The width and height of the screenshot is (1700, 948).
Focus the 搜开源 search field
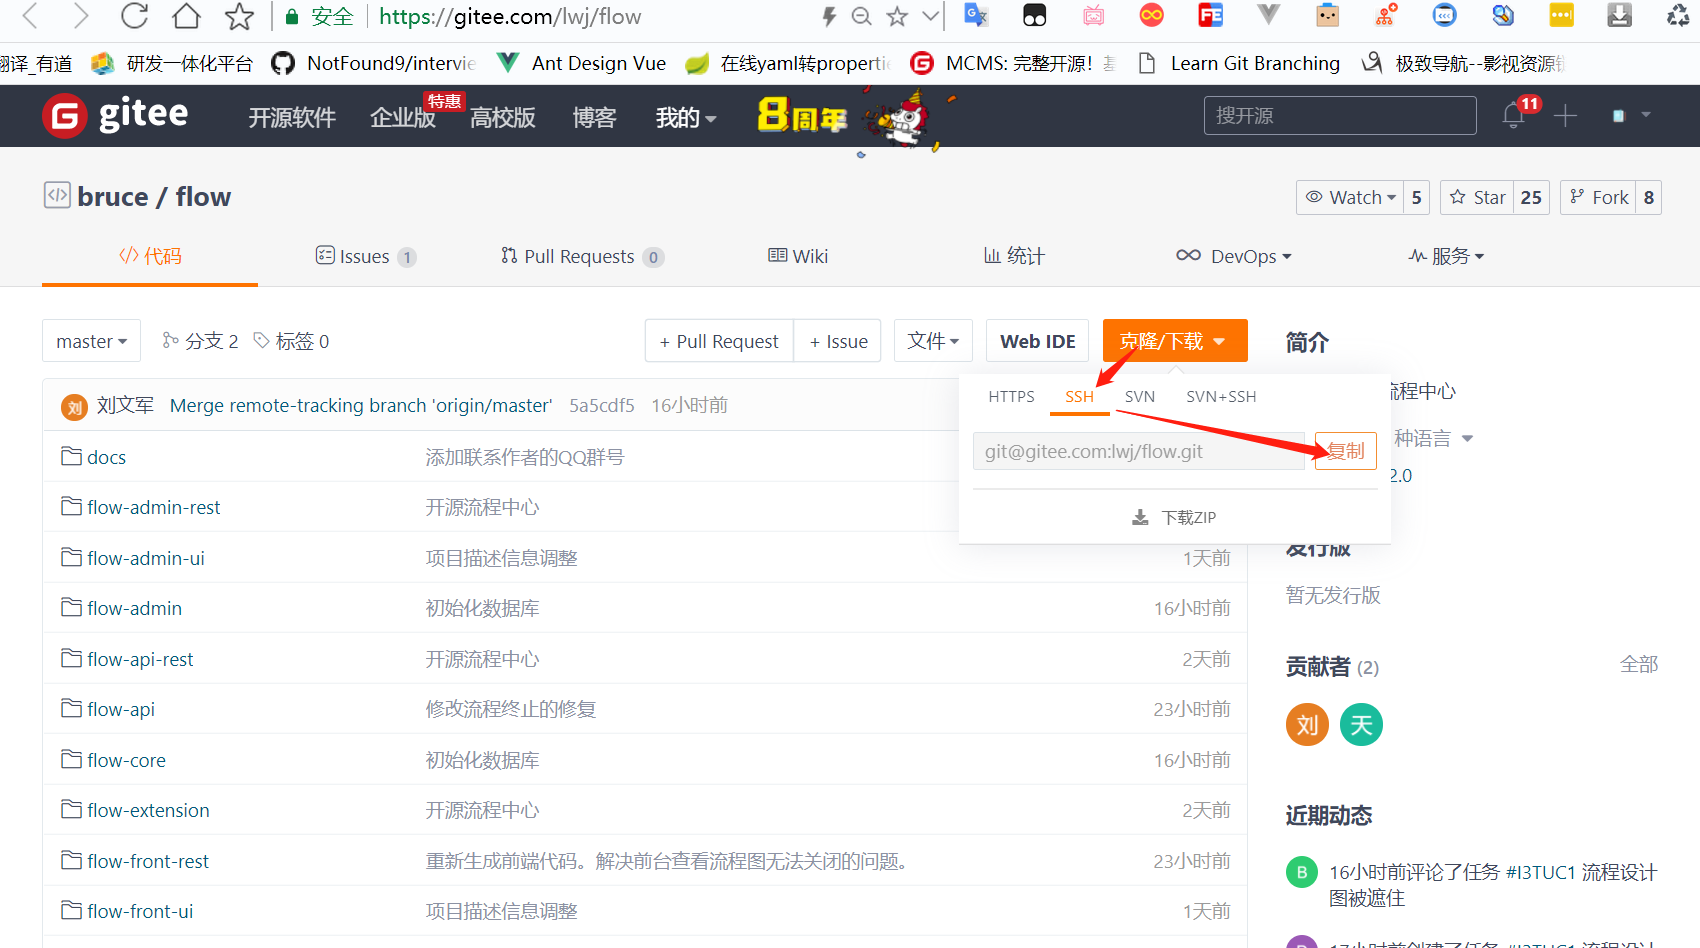tap(1340, 115)
